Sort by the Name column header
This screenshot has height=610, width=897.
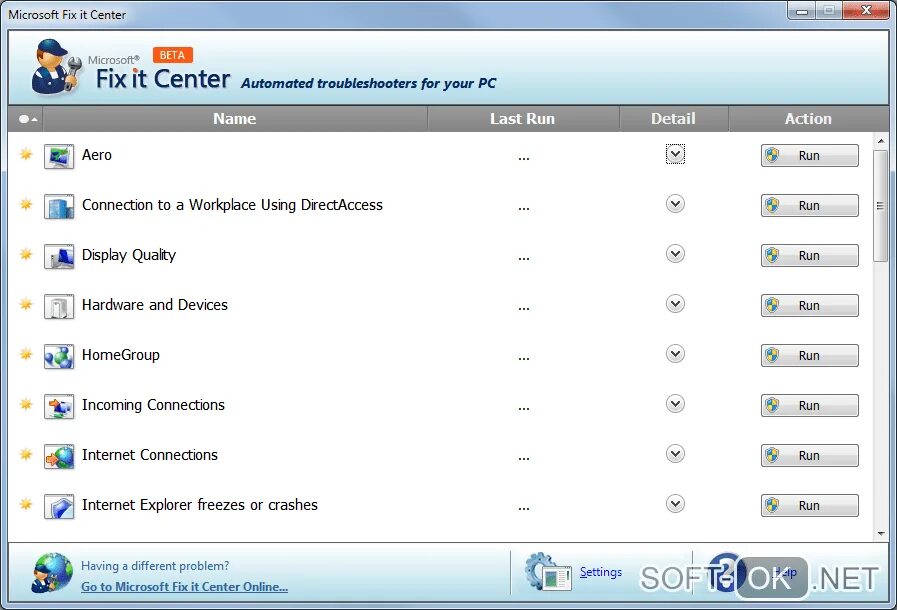coord(235,119)
